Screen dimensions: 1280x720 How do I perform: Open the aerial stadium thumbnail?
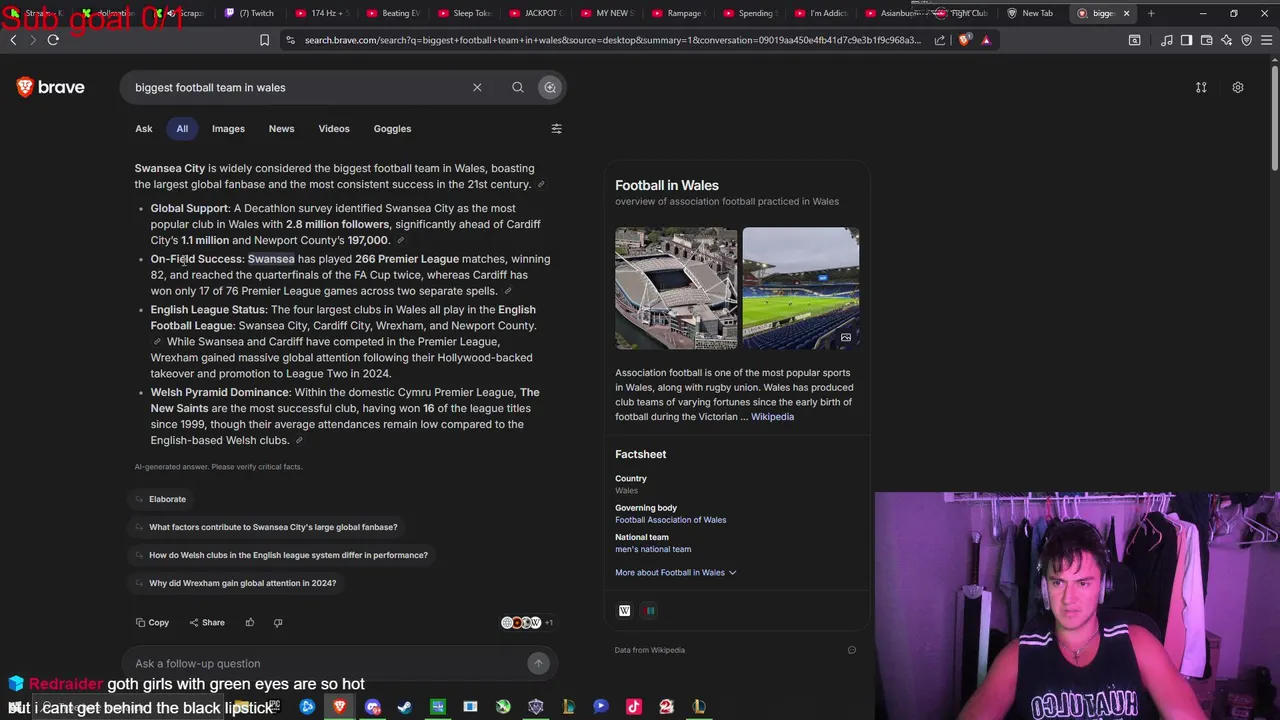pos(676,288)
